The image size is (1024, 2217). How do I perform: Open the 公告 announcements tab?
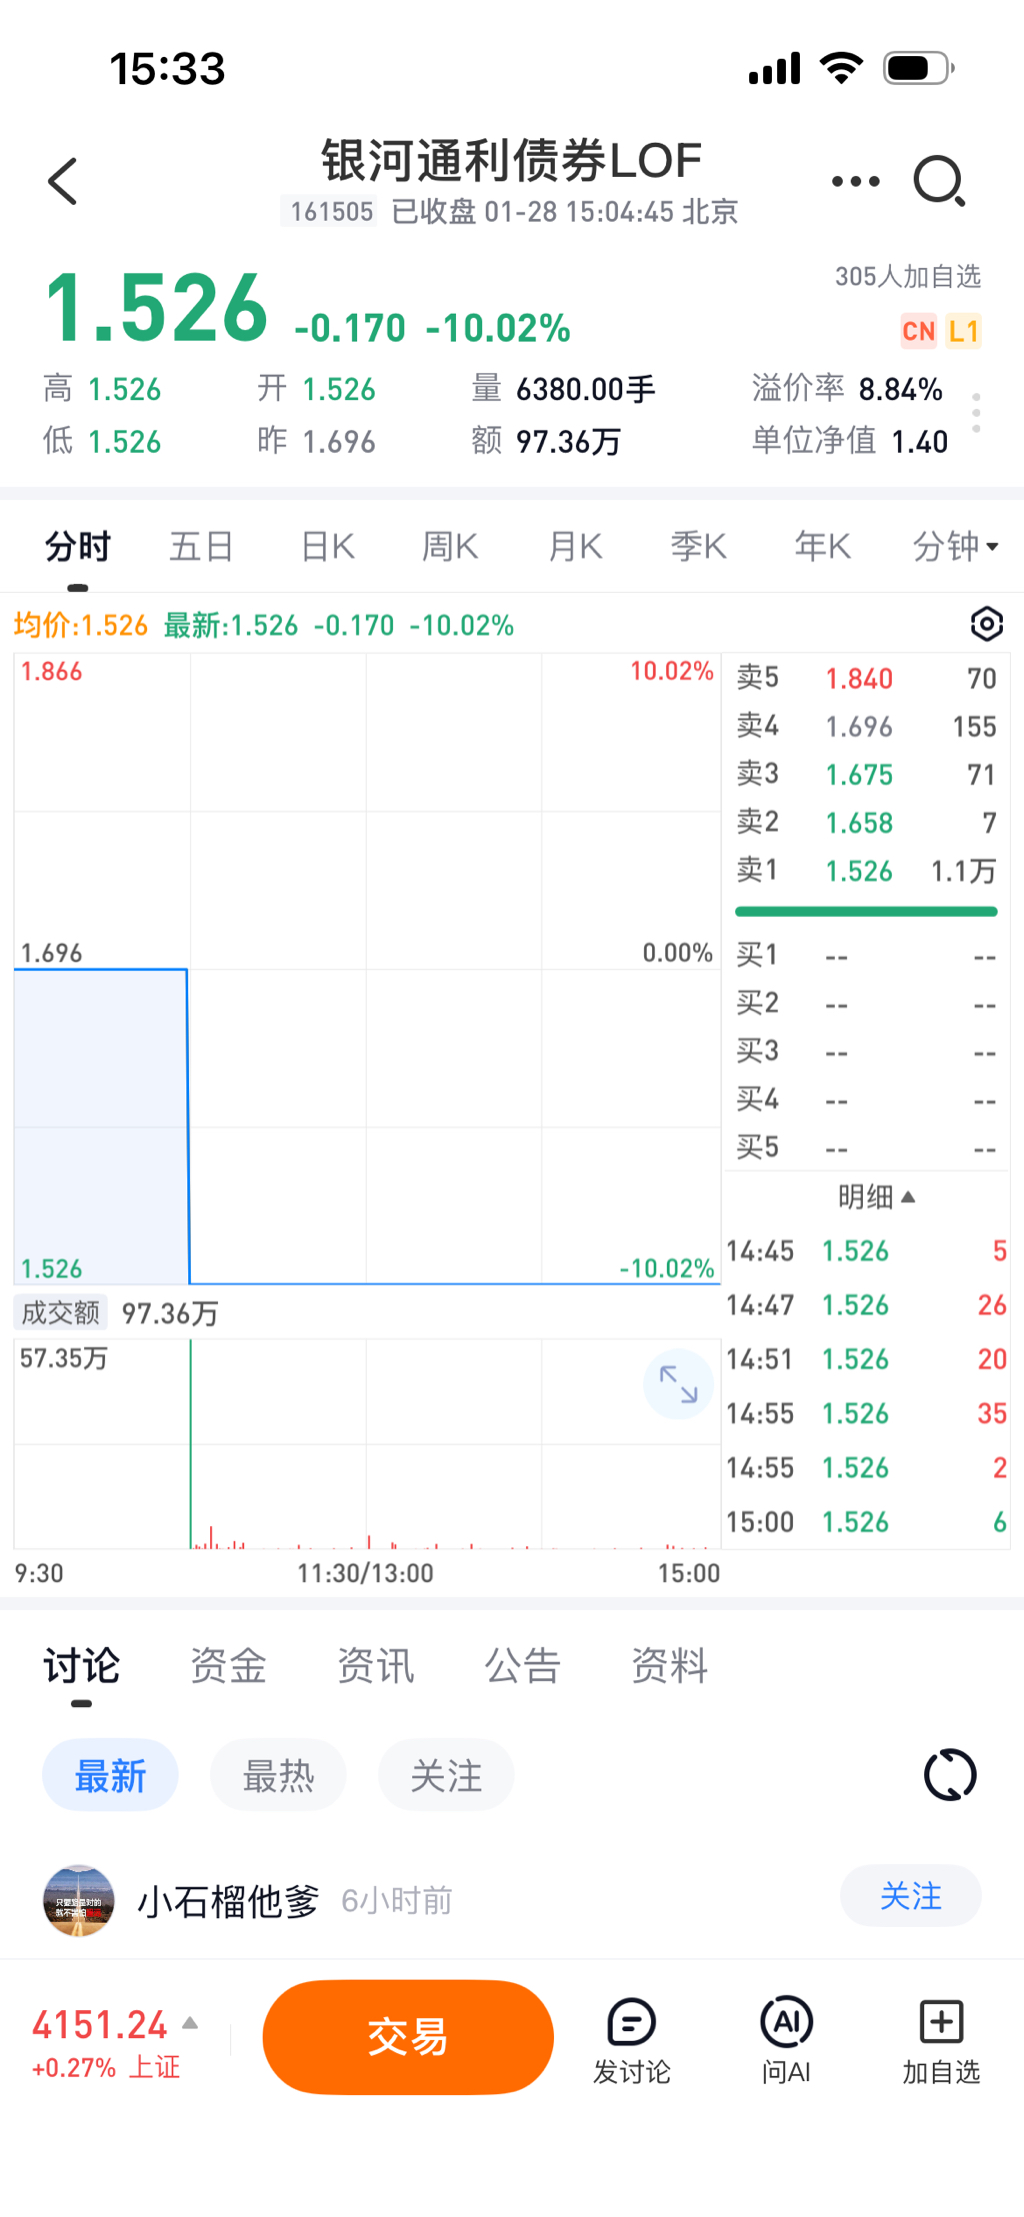[x=522, y=1666]
